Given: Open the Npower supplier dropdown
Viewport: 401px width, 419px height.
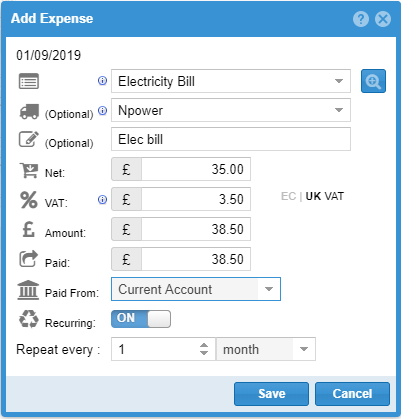Looking at the screenshot, I should coord(339,110).
